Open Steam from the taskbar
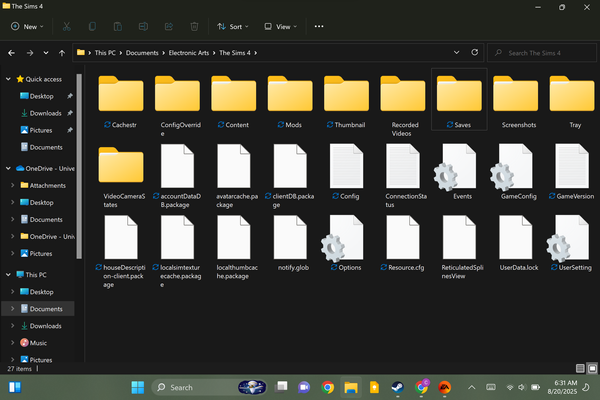This screenshot has height=400, width=600. pyautogui.click(x=398, y=387)
